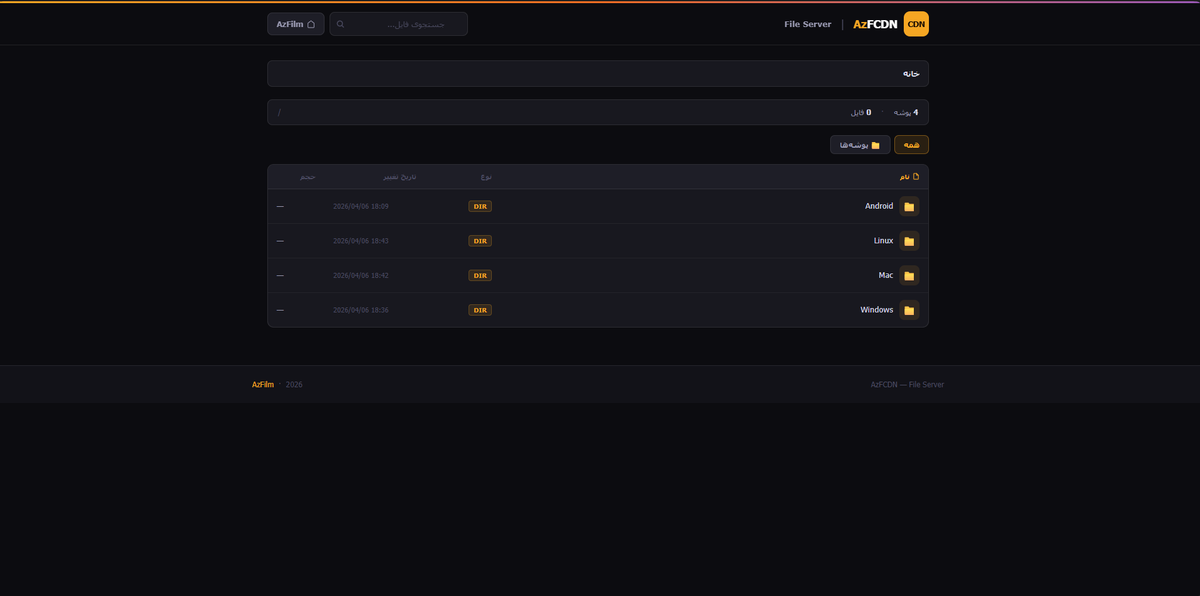1200x596 pixels.
Task: Click the date 2026/04/06 18:36
Action: coord(360,310)
